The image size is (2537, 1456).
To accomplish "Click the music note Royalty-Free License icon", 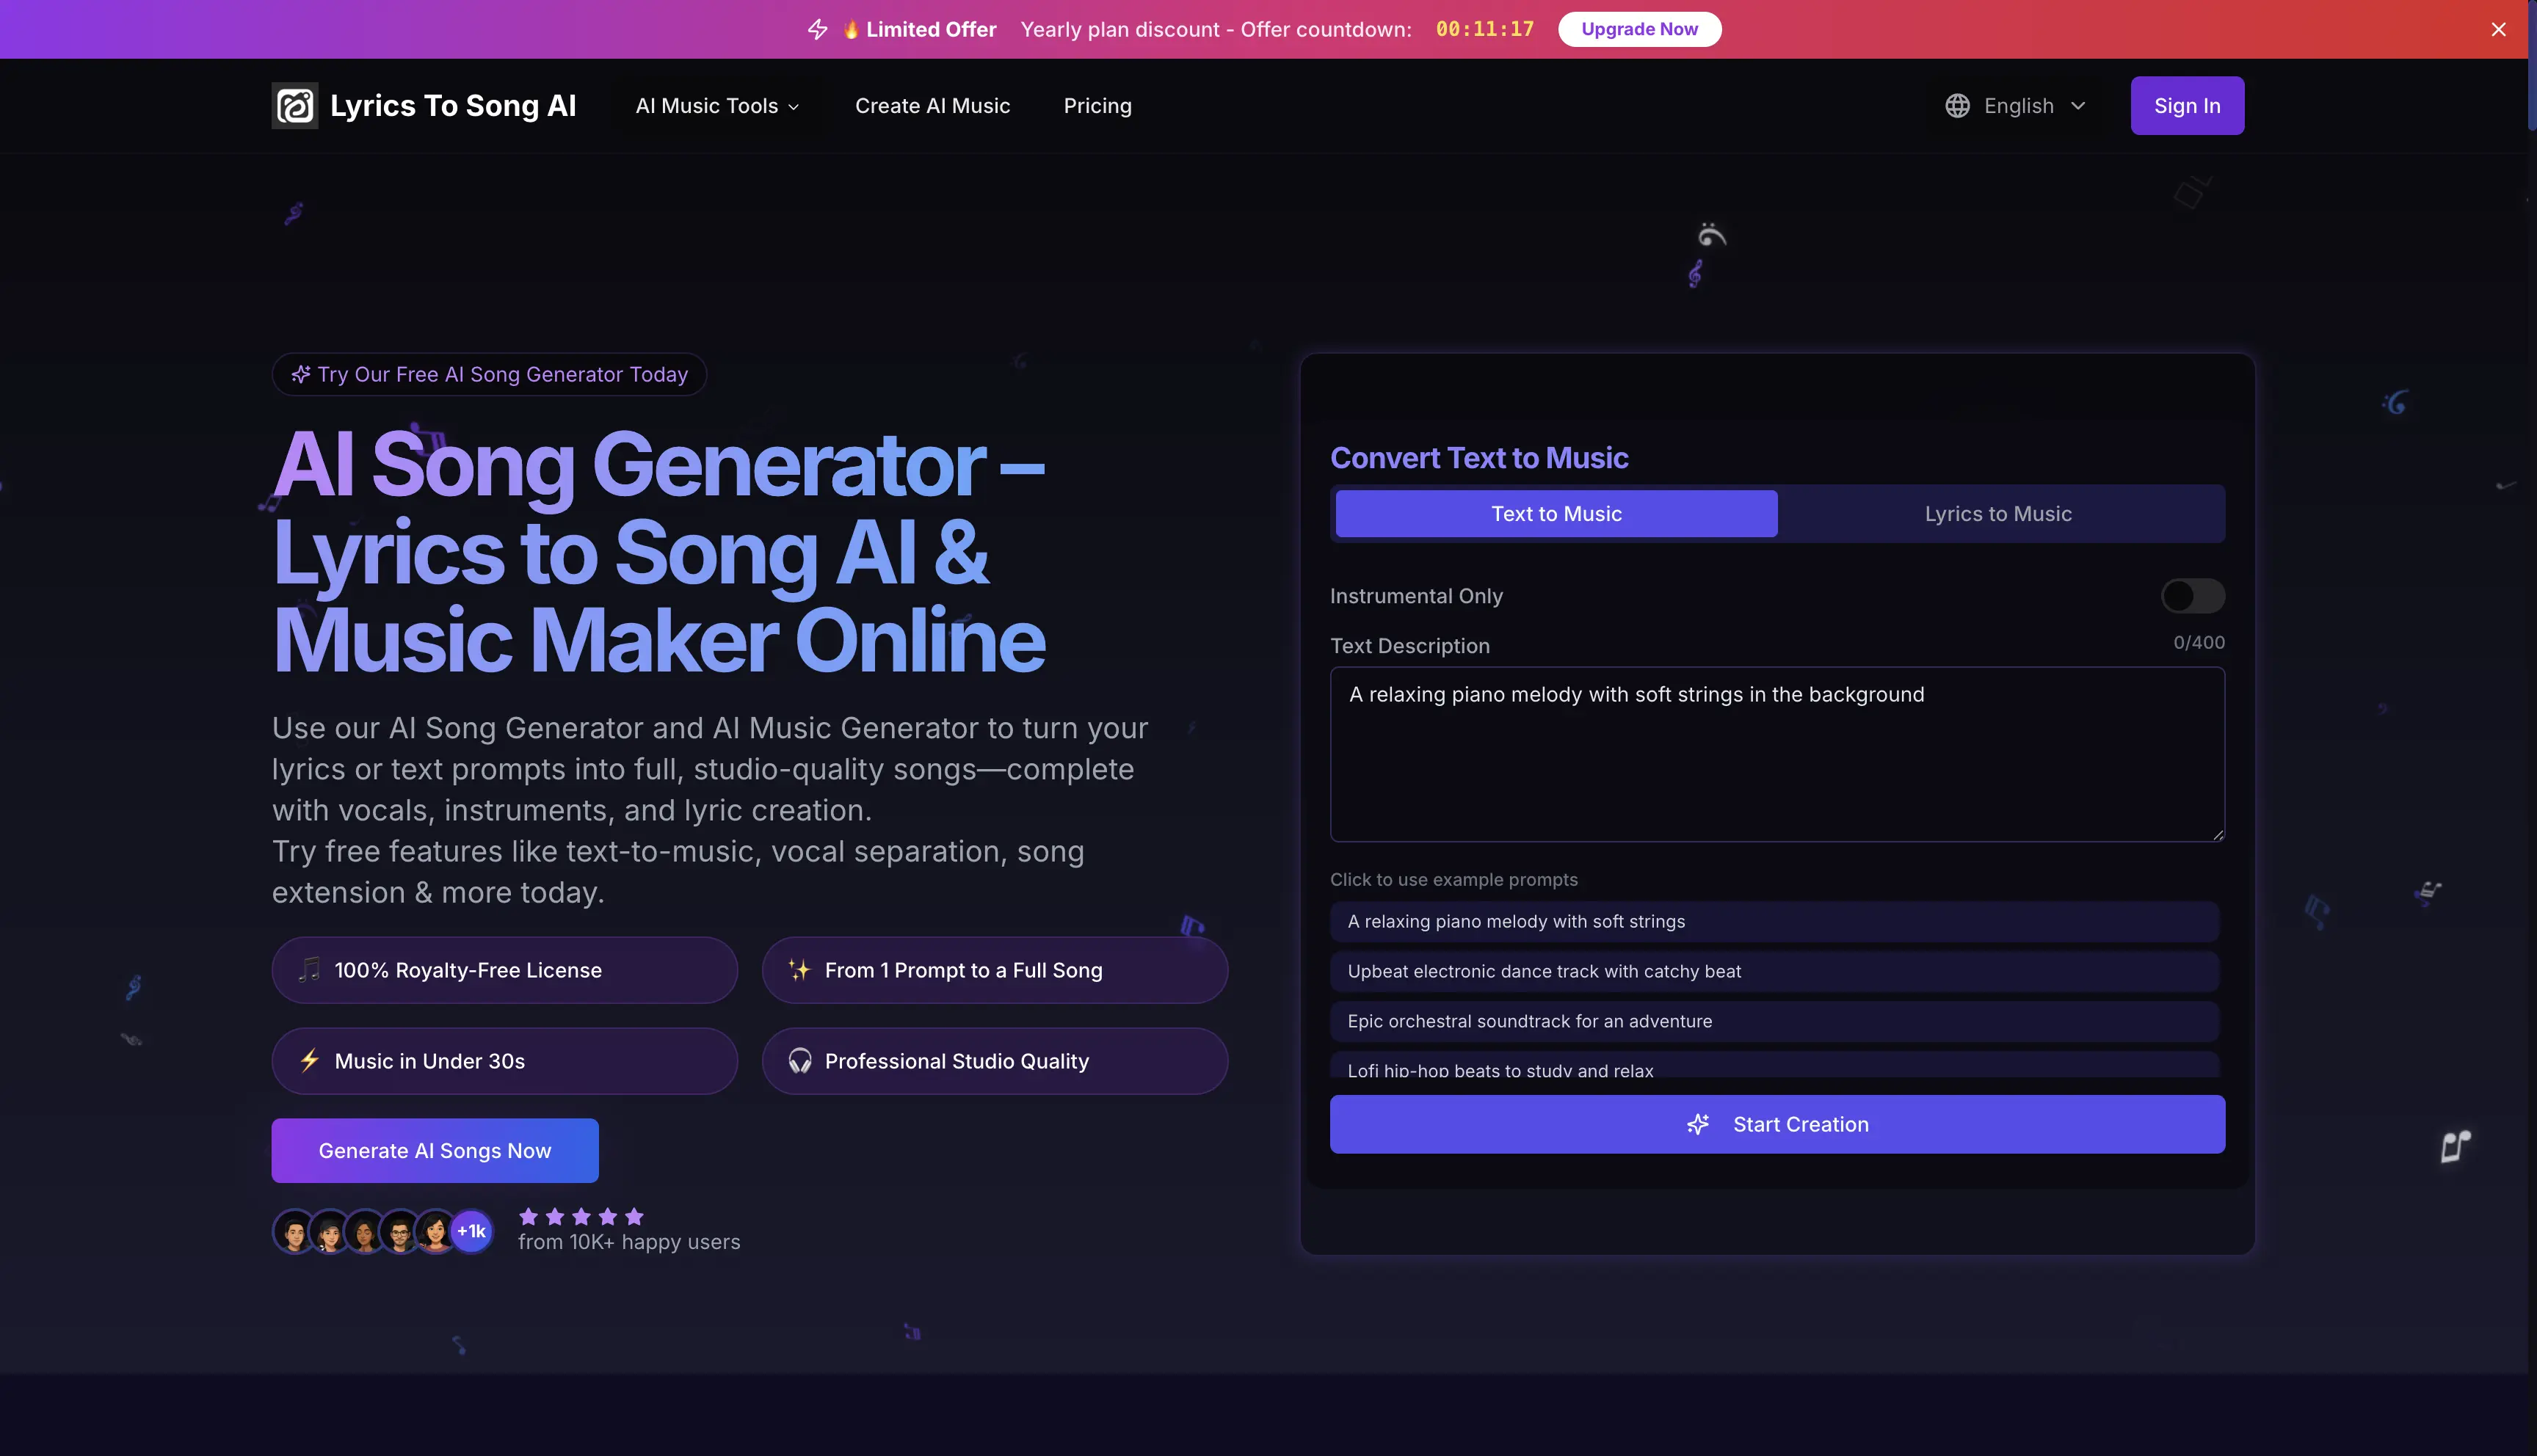I will 310,970.
